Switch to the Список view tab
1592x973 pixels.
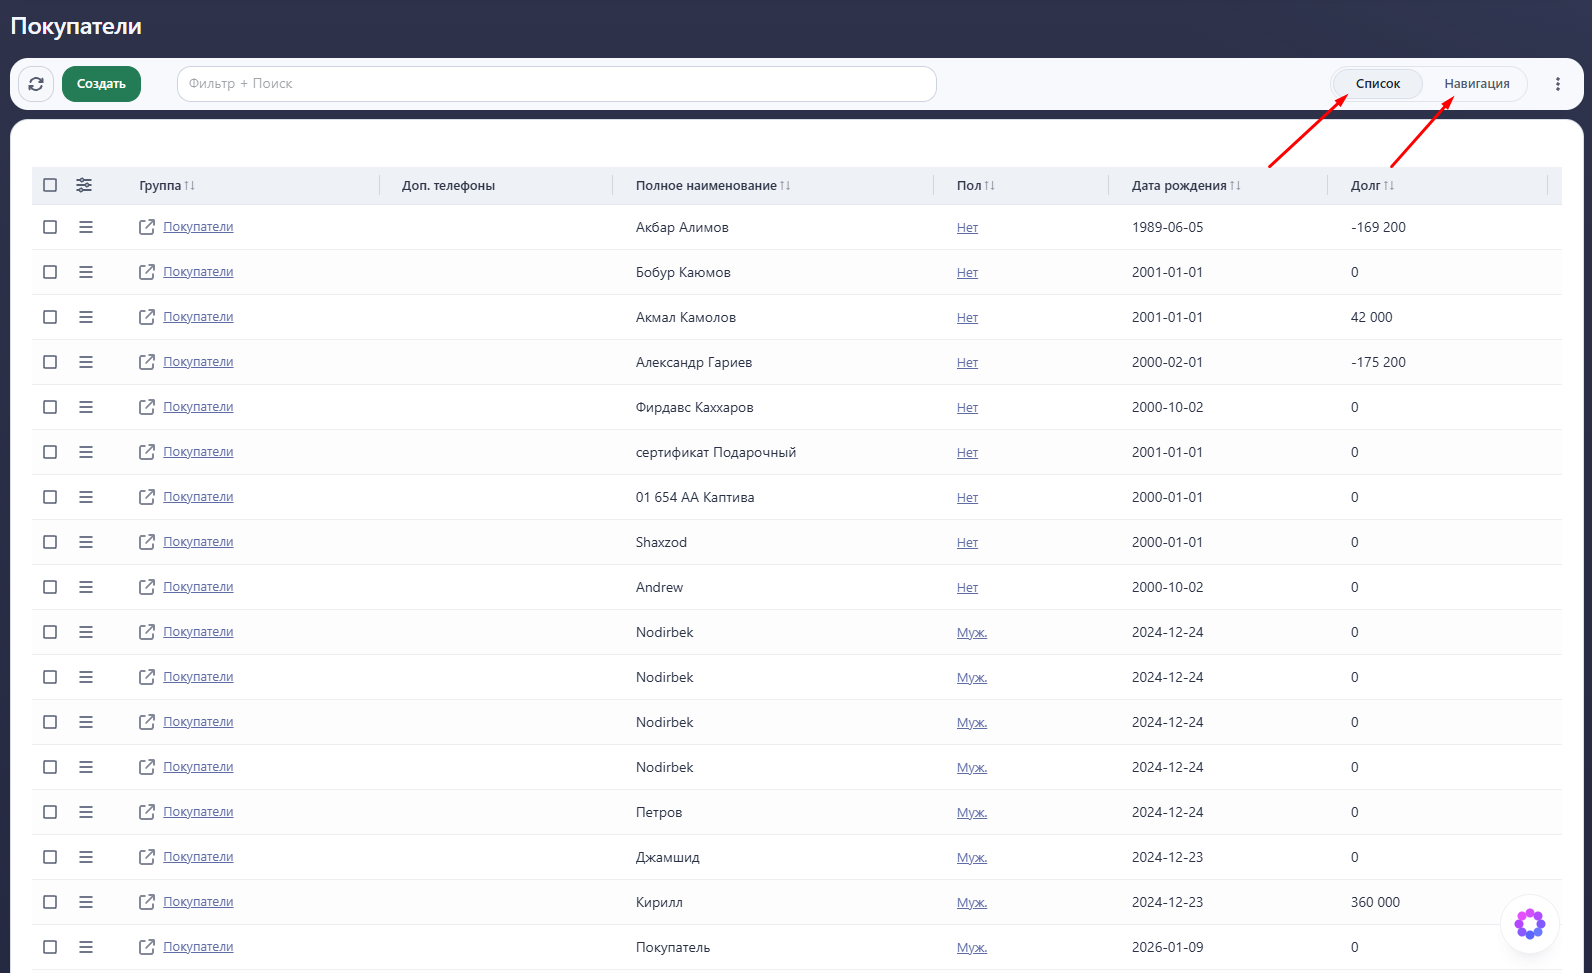[1378, 84]
